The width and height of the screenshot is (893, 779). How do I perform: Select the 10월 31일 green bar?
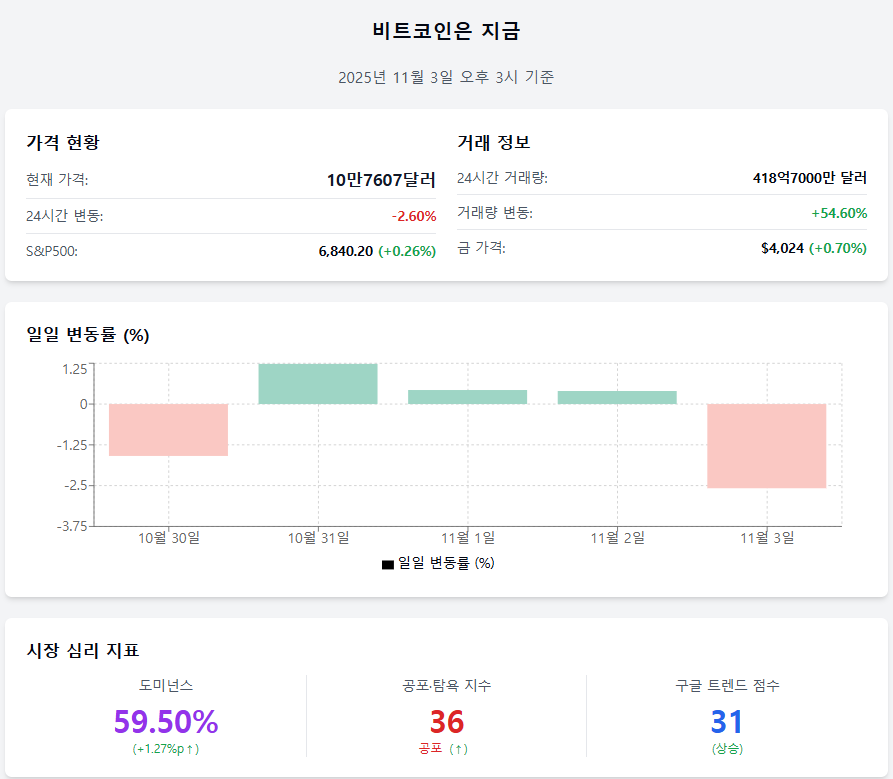[x=318, y=384]
